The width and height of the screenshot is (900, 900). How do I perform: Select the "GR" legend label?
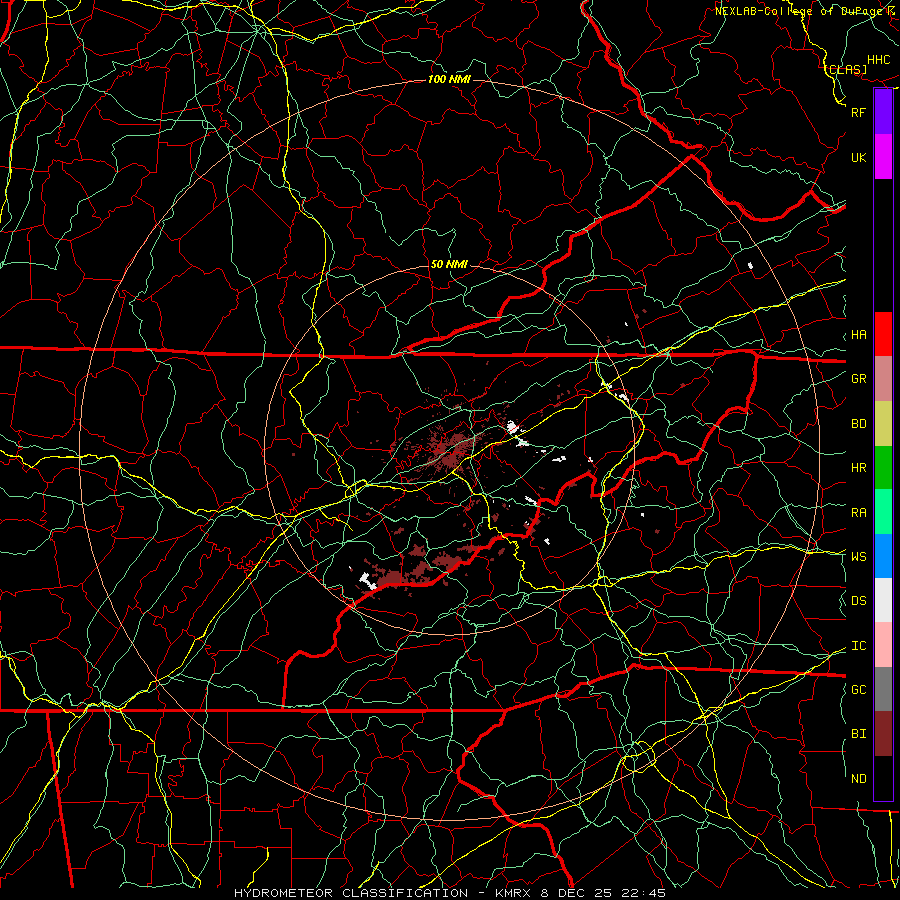(858, 379)
